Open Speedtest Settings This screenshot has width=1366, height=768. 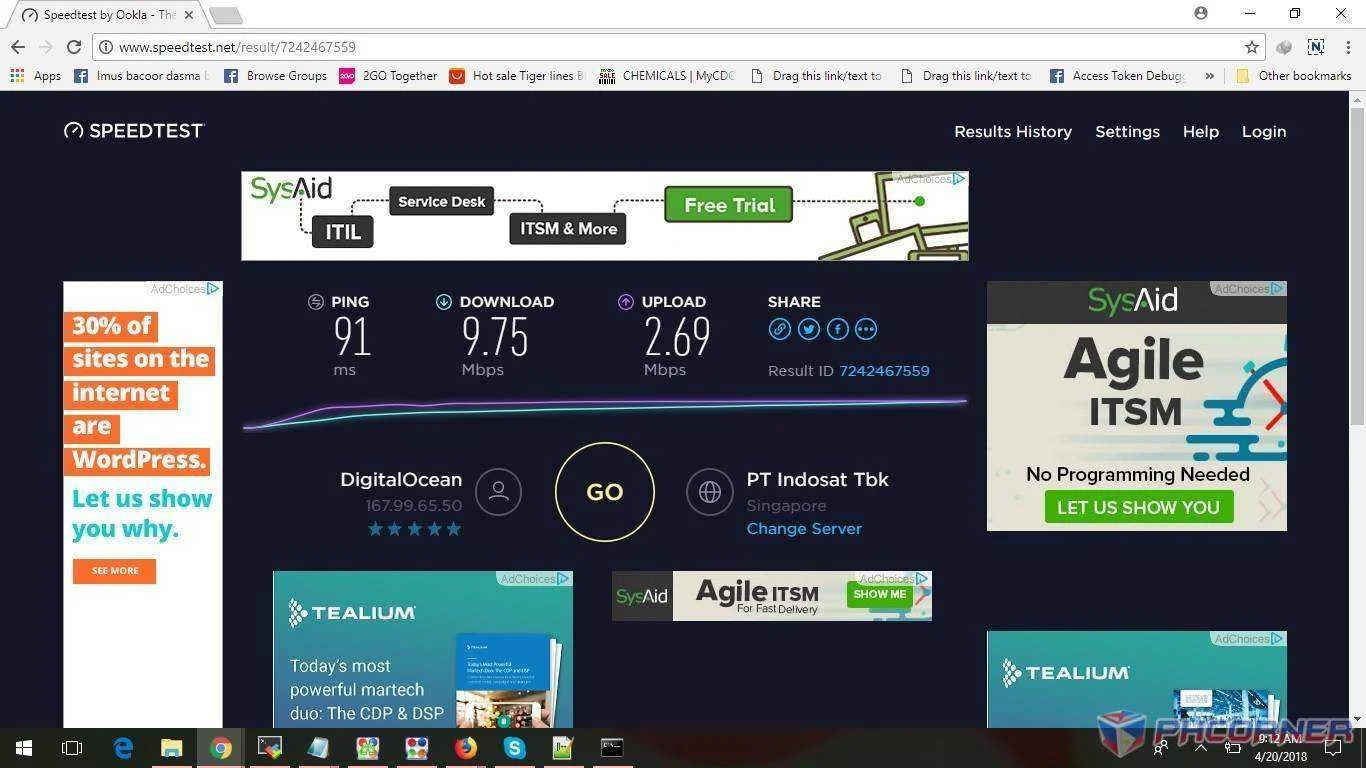coord(1127,131)
